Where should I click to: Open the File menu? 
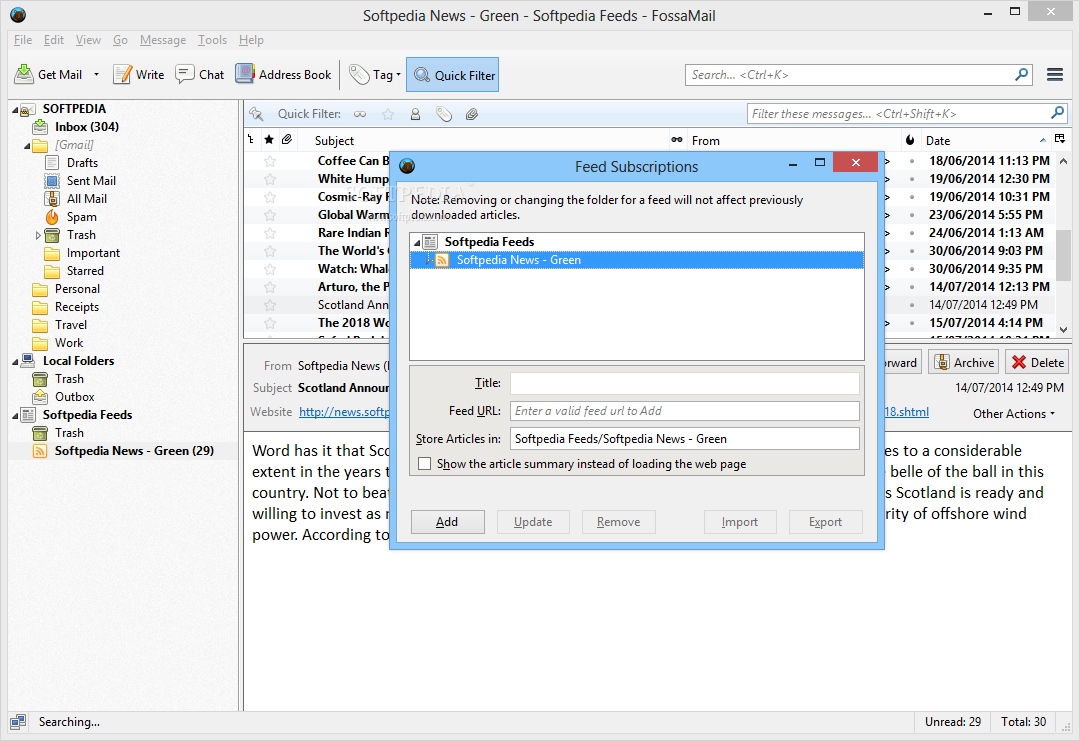click(23, 40)
